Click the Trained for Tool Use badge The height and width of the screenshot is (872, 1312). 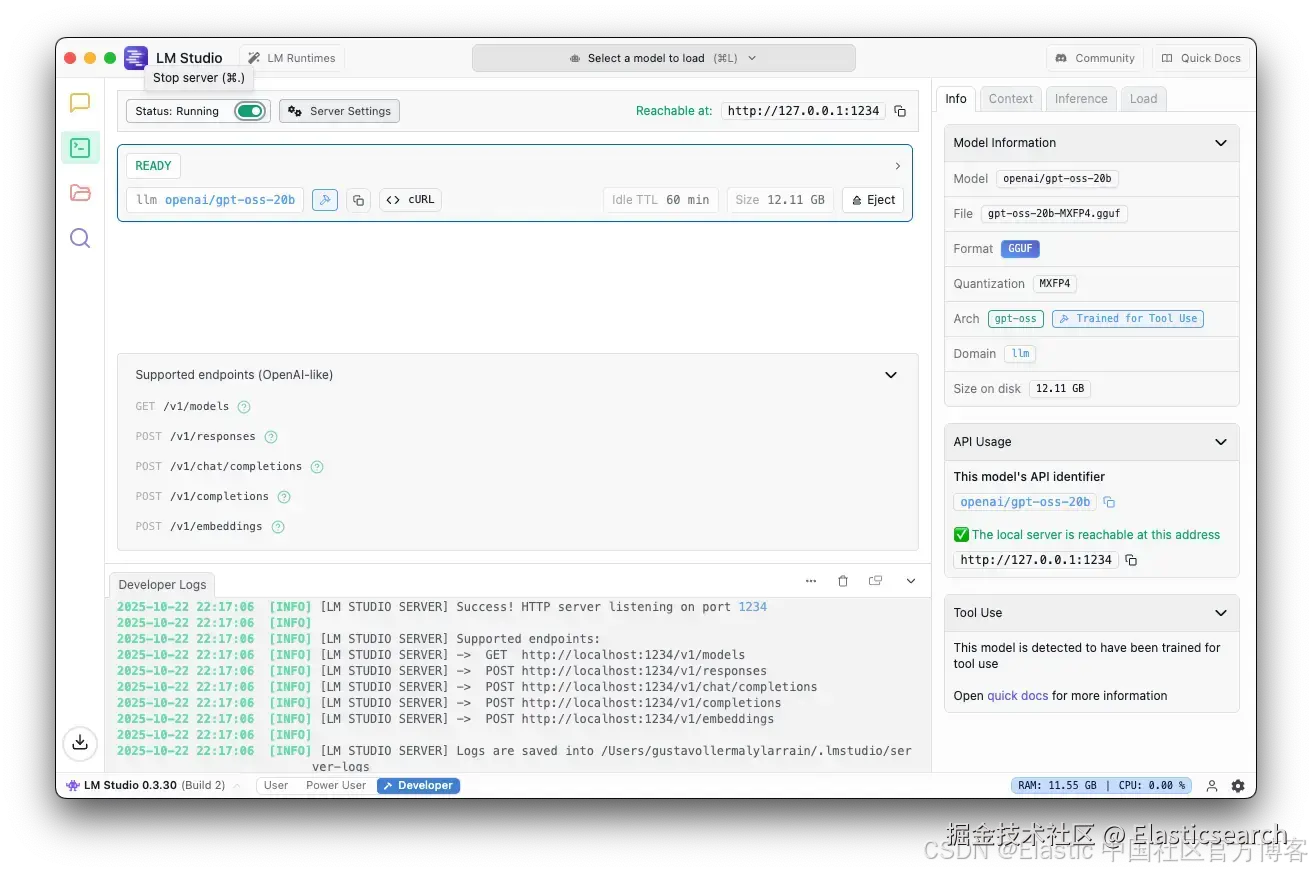[x=1128, y=319]
